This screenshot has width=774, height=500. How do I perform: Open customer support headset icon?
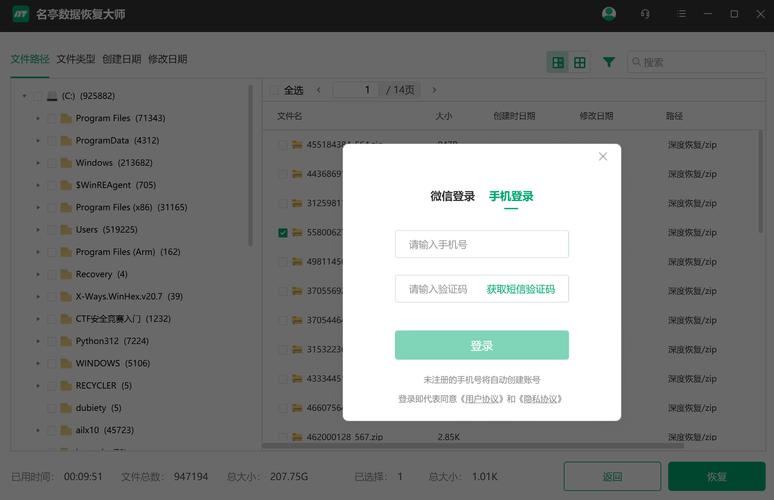(x=645, y=14)
